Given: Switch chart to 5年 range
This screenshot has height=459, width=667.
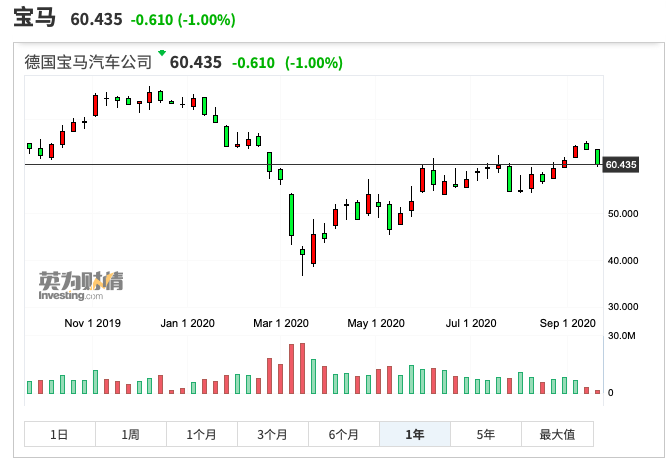Looking at the screenshot, I should (x=486, y=434).
